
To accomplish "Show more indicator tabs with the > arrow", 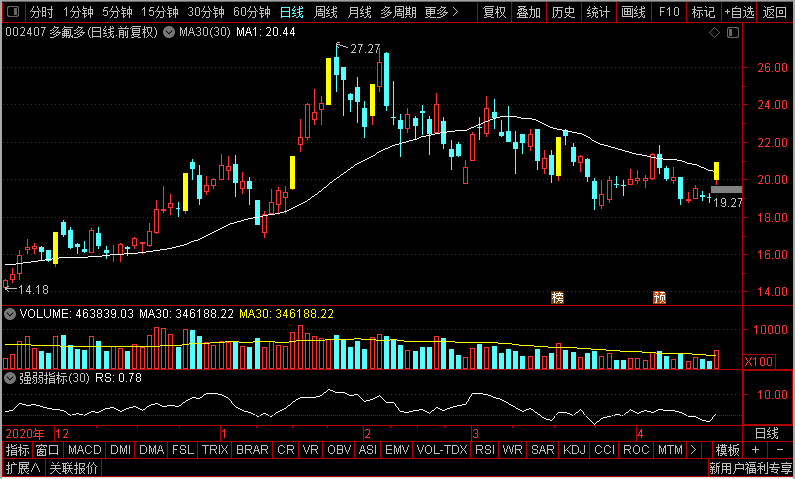I will point(693,450).
